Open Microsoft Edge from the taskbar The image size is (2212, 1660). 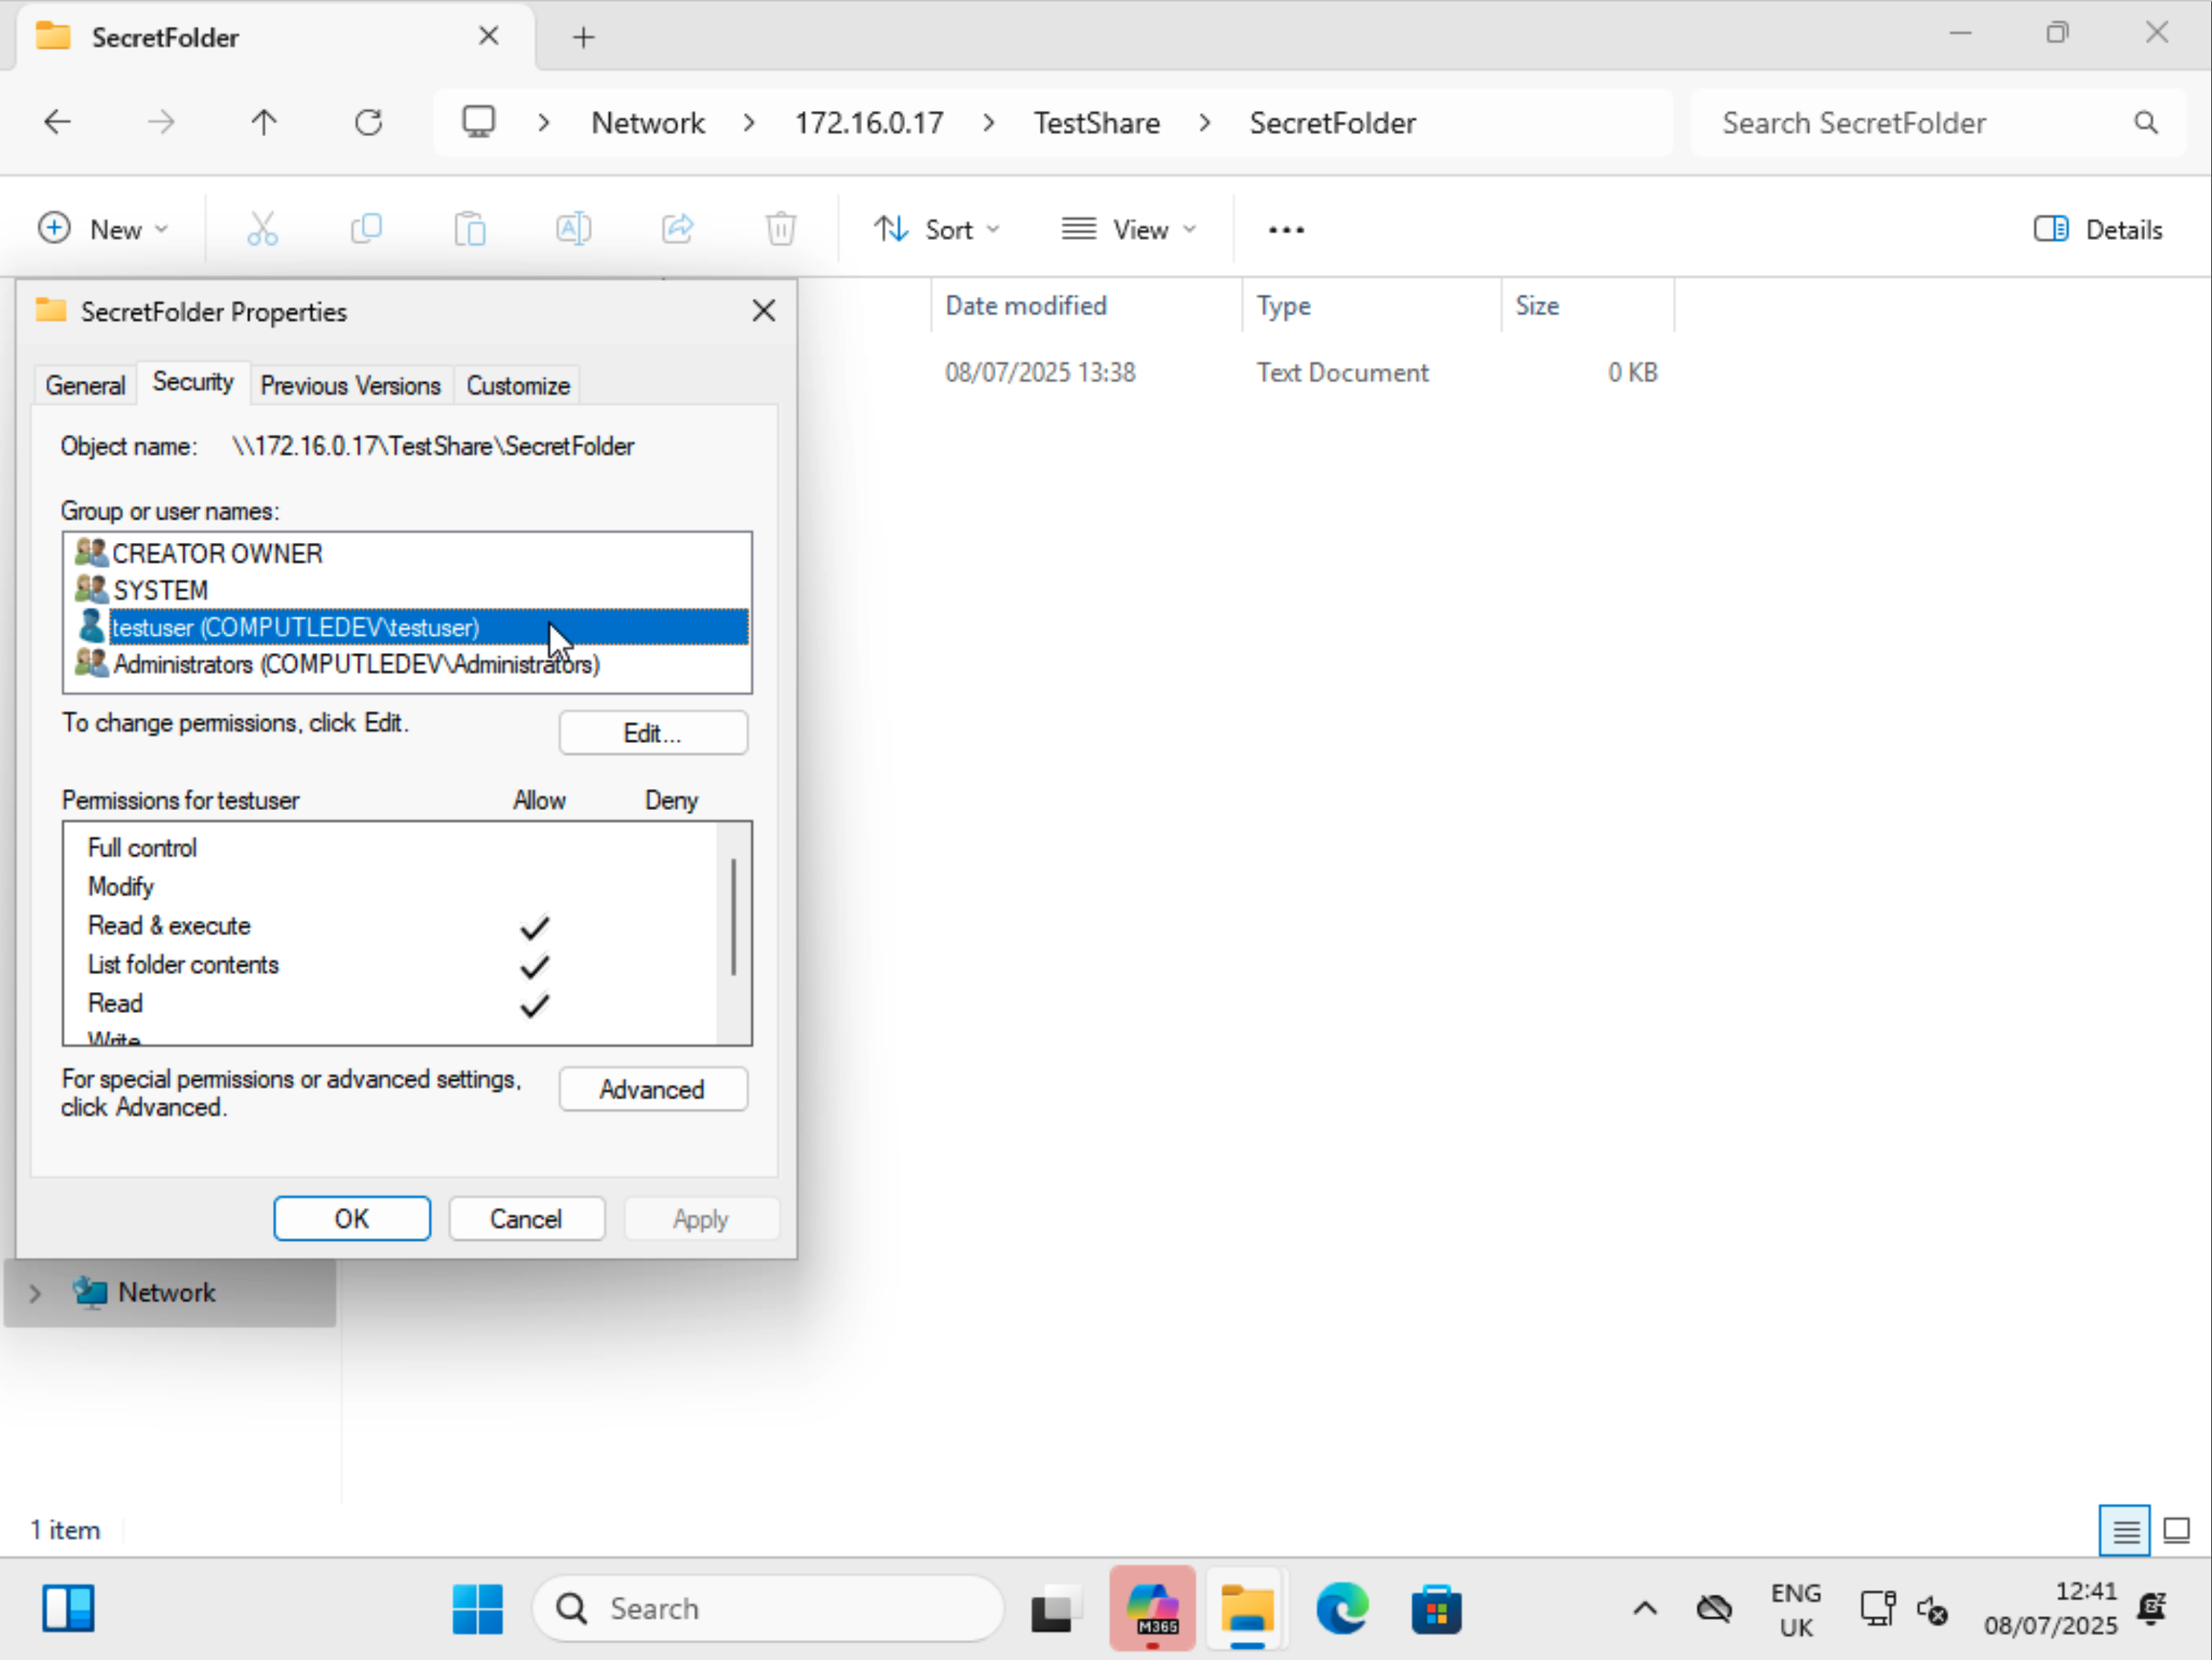tap(1342, 1609)
